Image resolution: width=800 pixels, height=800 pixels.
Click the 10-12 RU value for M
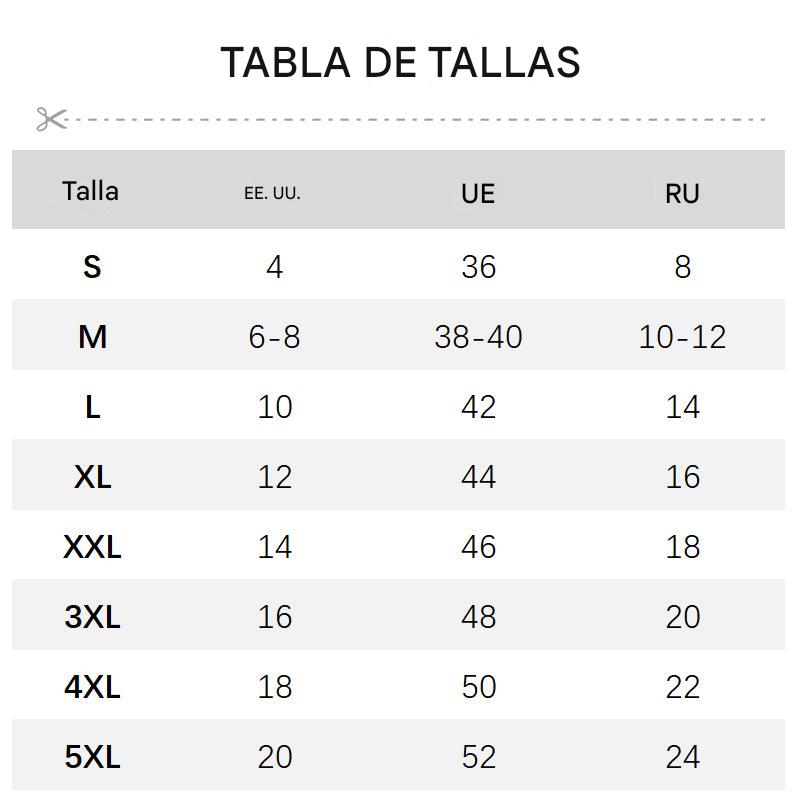point(682,337)
